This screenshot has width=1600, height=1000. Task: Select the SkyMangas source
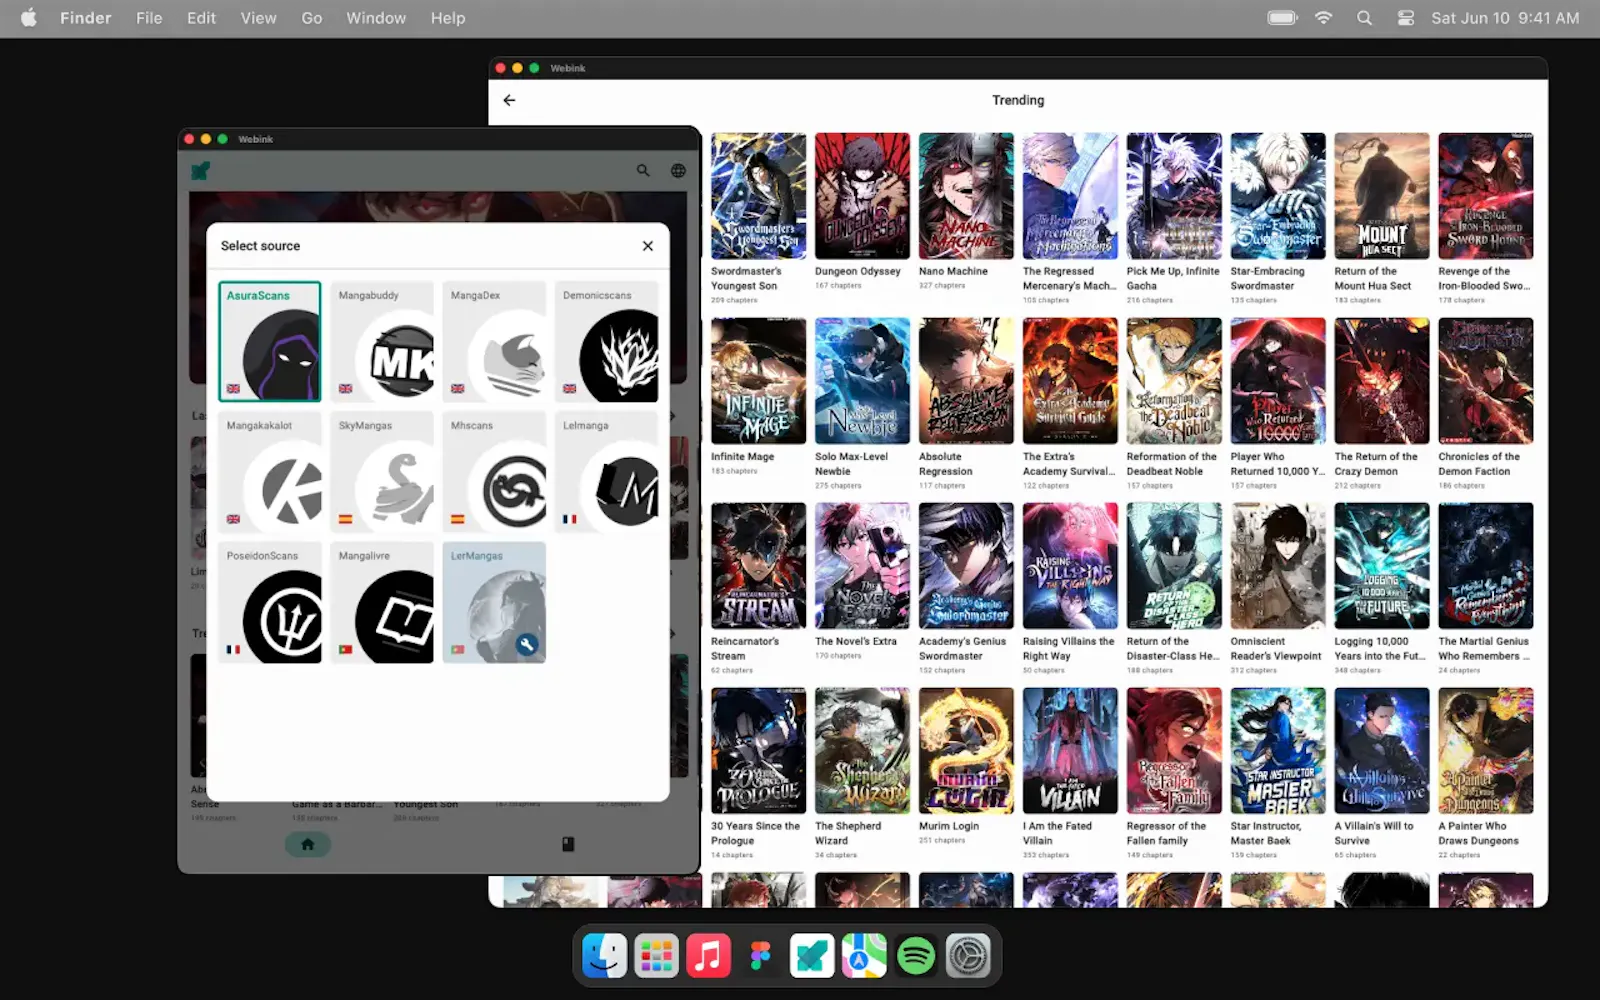coord(382,471)
